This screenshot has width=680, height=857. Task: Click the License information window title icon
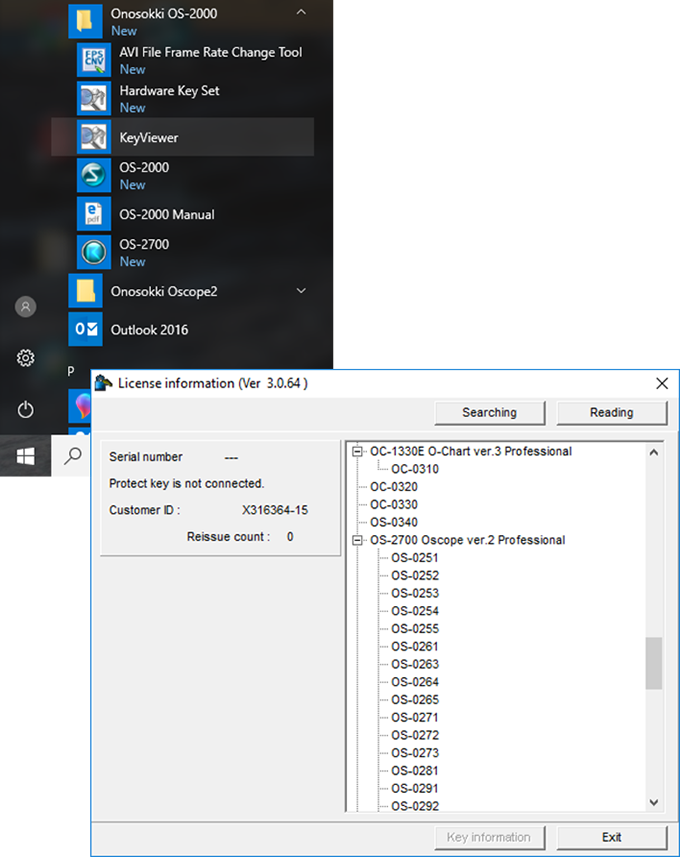[x=103, y=383]
